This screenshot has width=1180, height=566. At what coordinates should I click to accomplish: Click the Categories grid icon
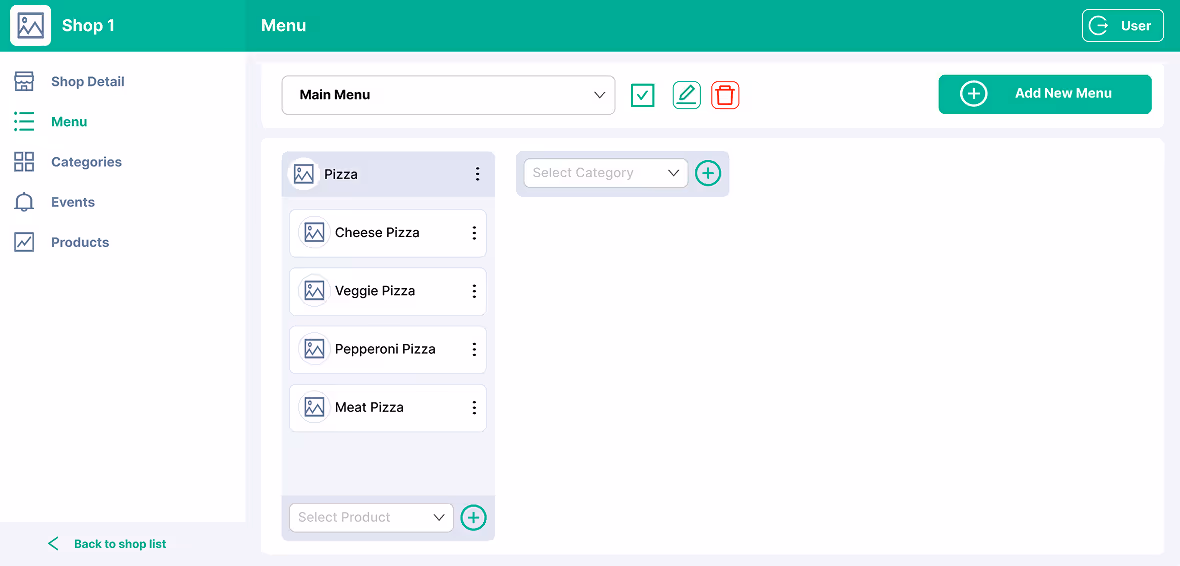point(24,162)
